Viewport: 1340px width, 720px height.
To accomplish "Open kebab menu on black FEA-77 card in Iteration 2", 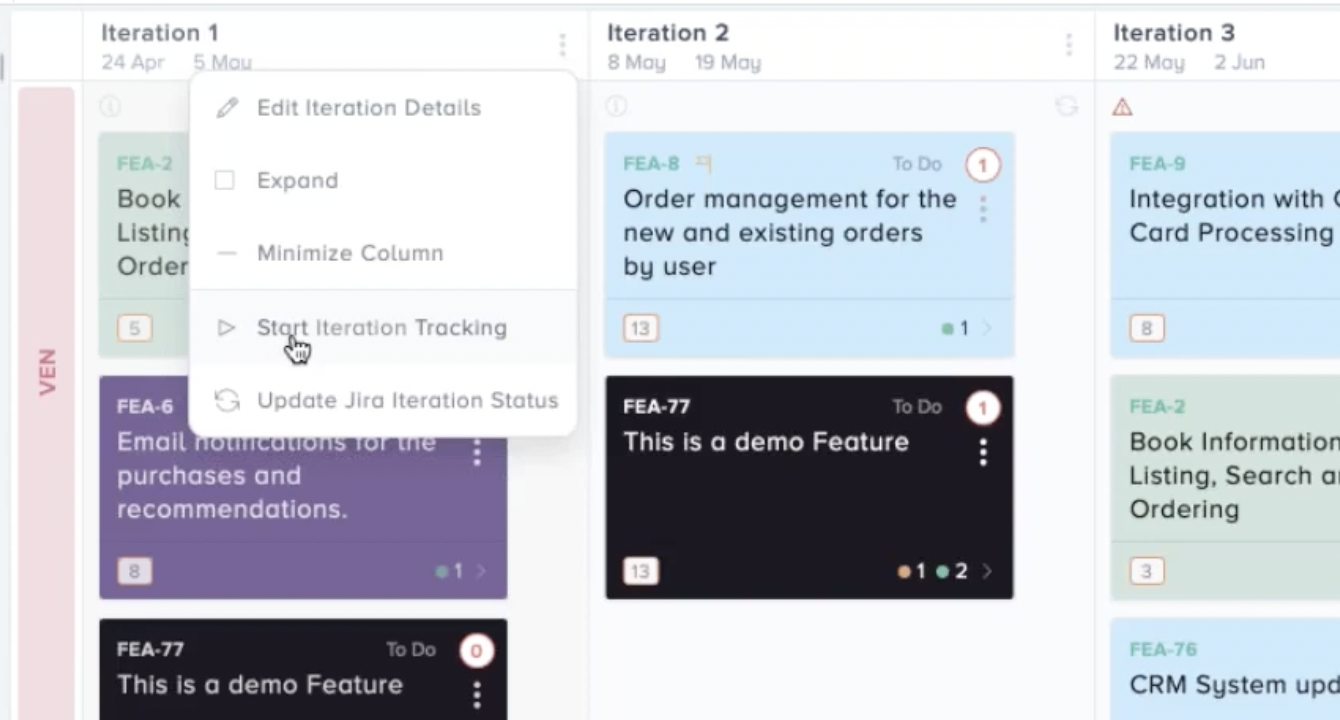I will click(x=983, y=452).
